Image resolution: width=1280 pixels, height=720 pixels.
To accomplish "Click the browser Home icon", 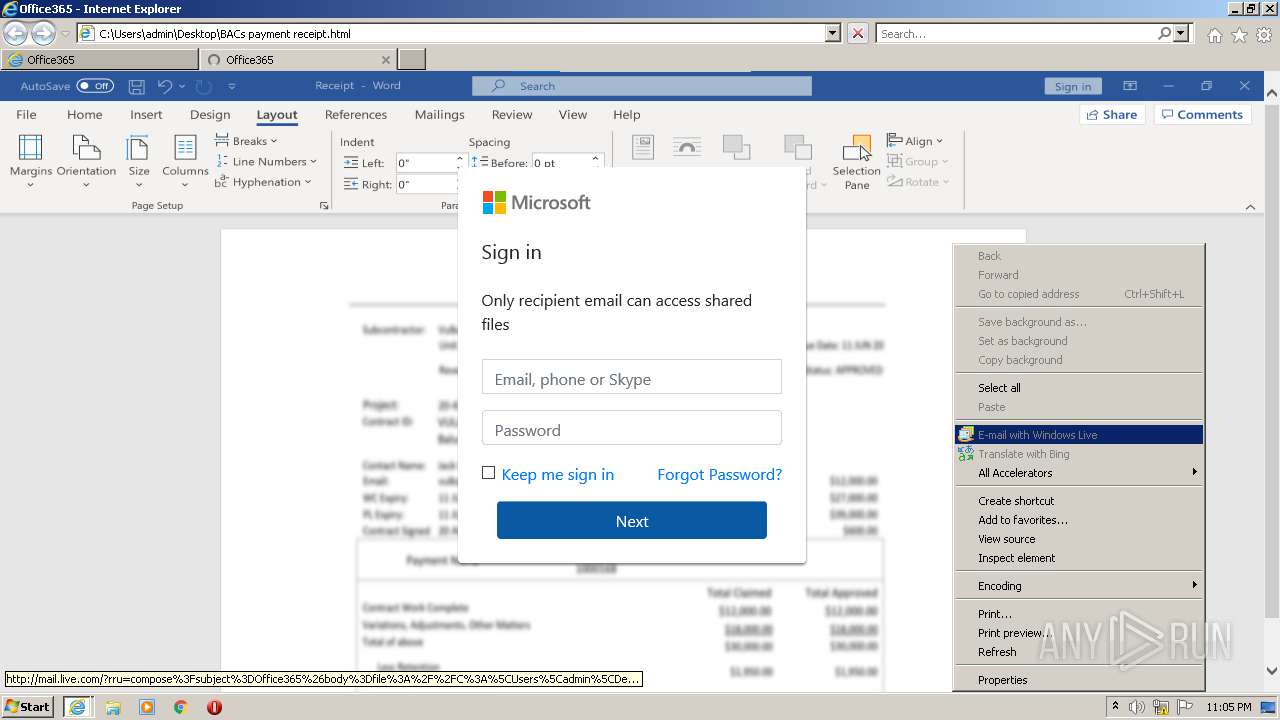I will point(1214,35).
